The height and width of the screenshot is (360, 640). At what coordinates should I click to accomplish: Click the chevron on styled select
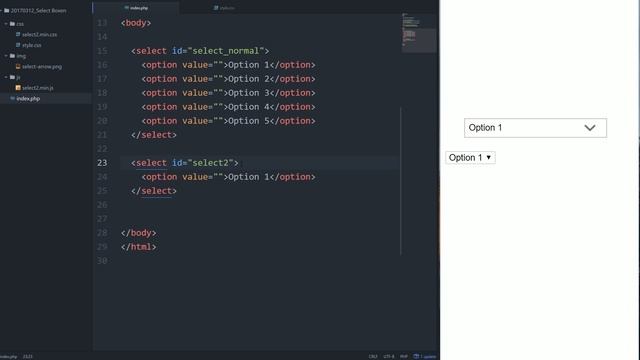[x=590, y=128]
